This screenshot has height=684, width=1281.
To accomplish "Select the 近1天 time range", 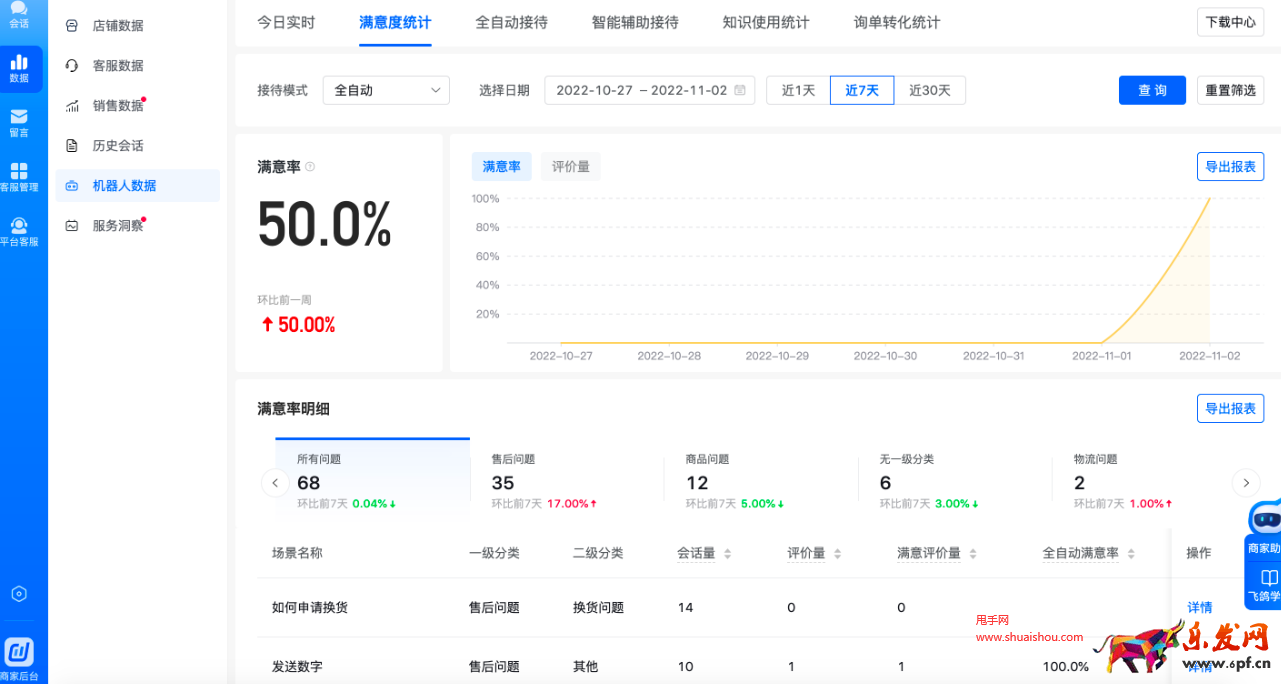I will [x=797, y=89].
